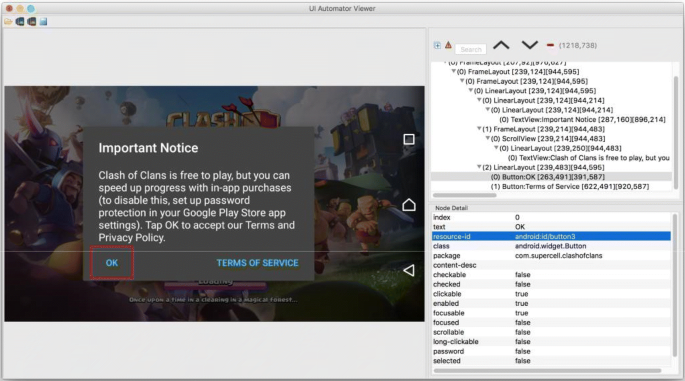
Task: Select the scrollable property row
Action: point(551,332)
